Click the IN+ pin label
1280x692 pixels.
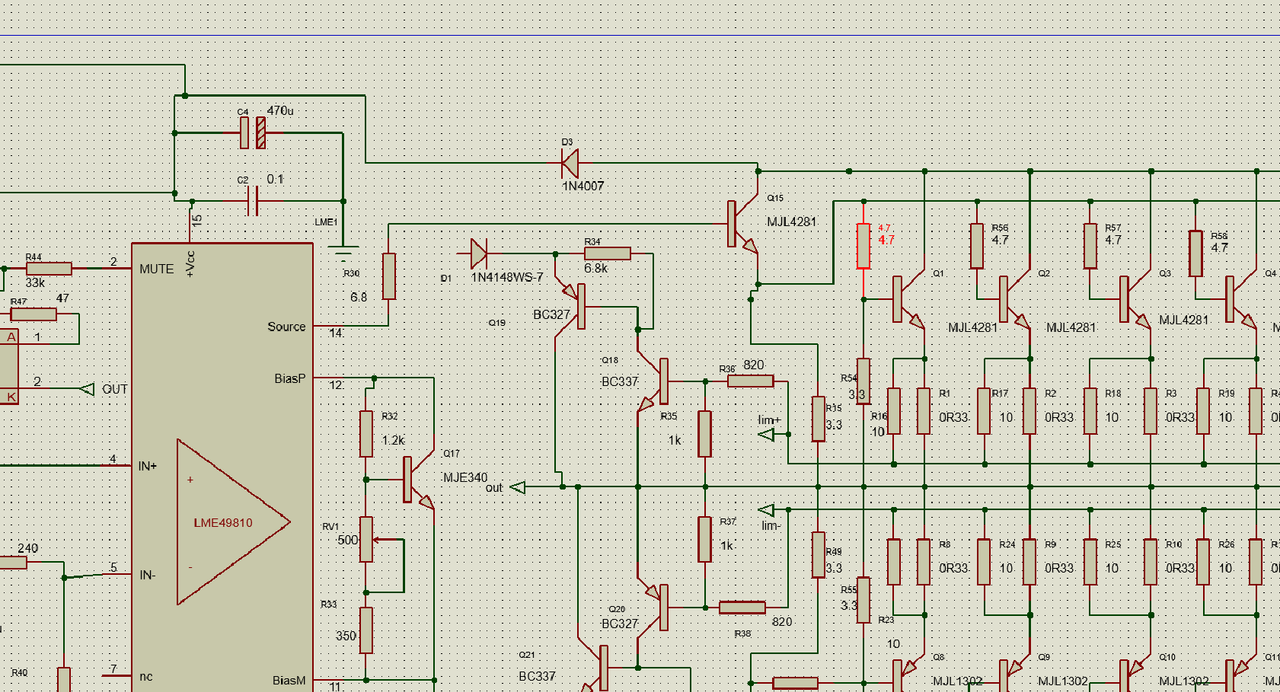click(x=148, y=466)
